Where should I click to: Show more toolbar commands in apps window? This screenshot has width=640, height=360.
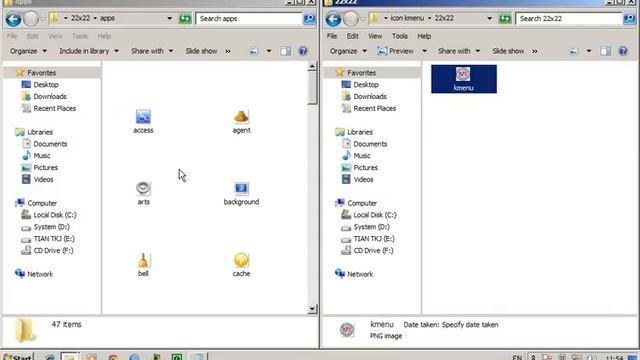coord(228,51)
